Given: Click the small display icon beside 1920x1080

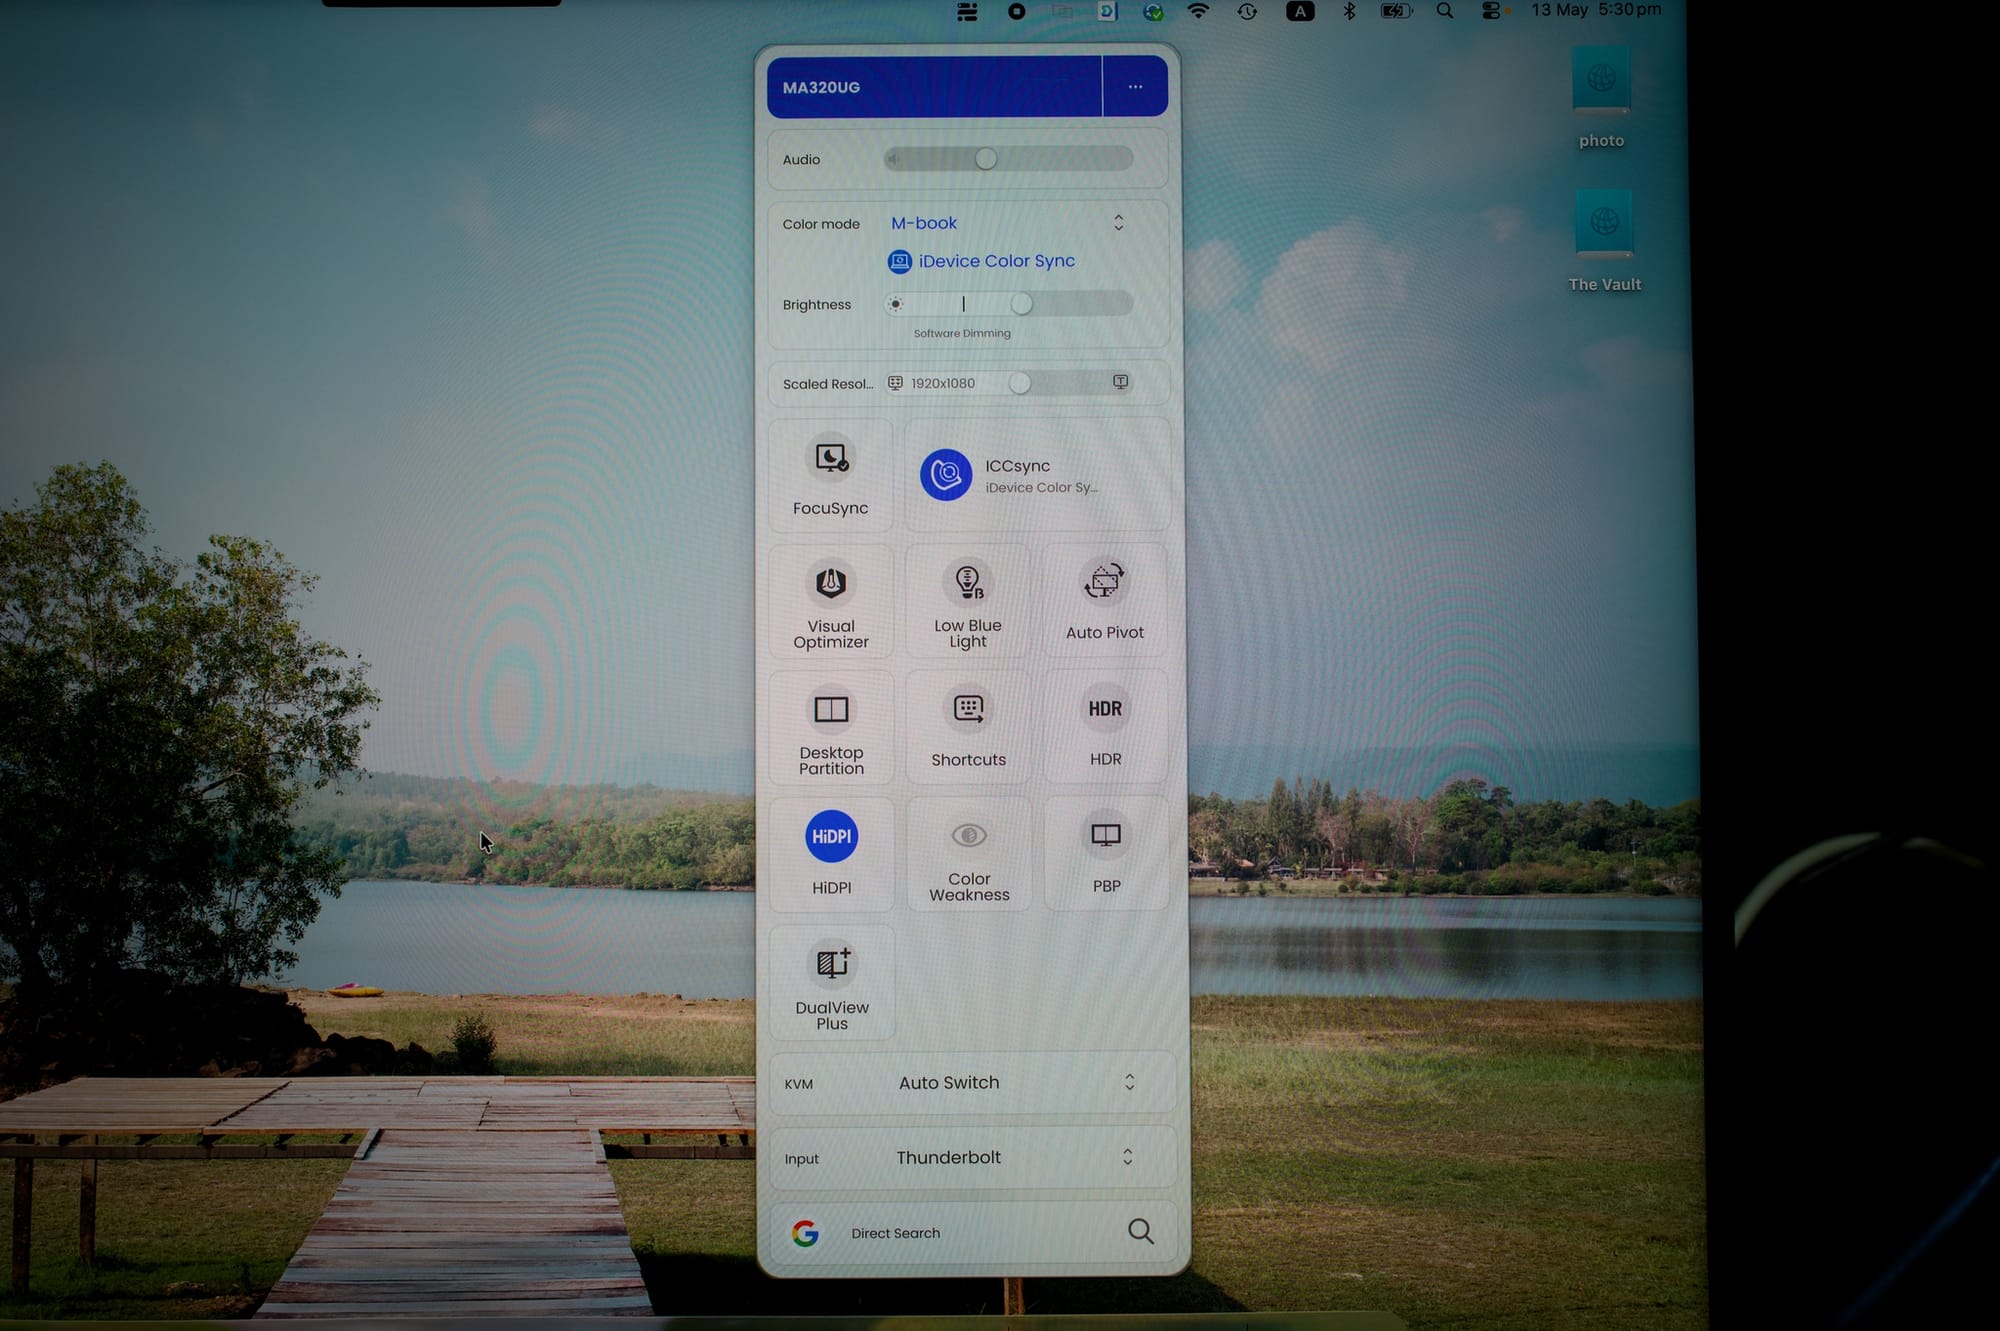Looking at the screenshot, I should [896, 383].
